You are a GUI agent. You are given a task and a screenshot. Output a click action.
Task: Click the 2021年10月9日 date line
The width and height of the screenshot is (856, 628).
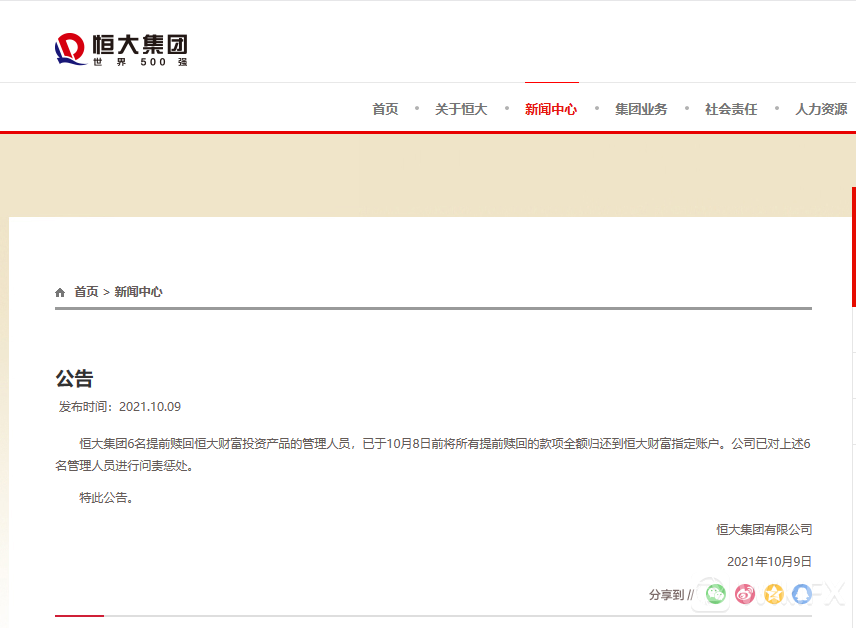pyautogui.click(x=770, y=561)
